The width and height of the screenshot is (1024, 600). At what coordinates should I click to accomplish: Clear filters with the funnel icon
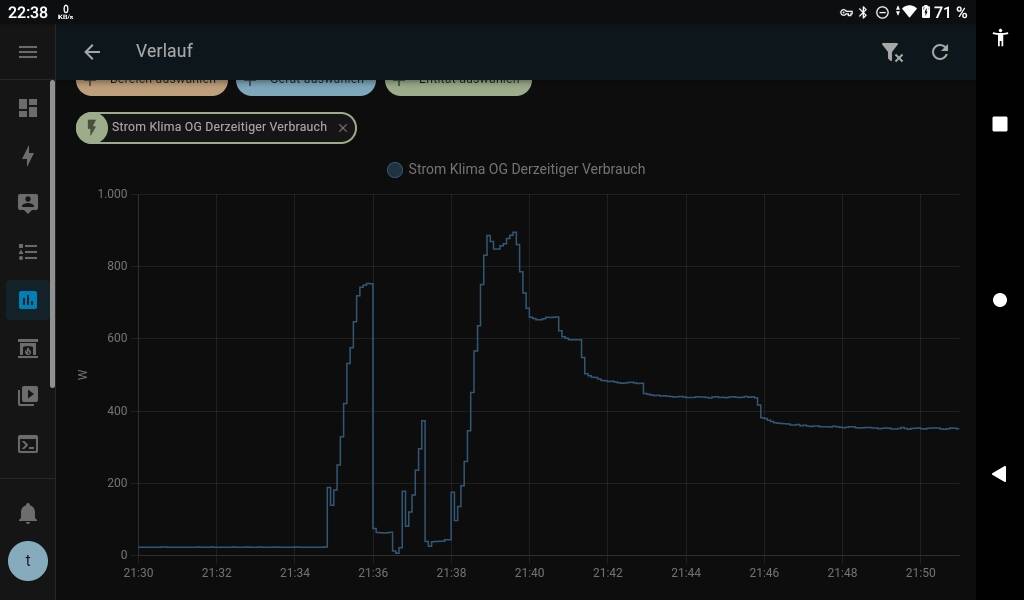click(x=891, y=52)
